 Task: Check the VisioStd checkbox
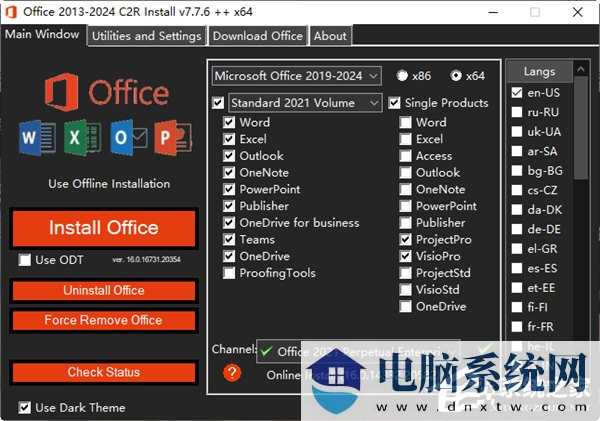coord(406,290)
